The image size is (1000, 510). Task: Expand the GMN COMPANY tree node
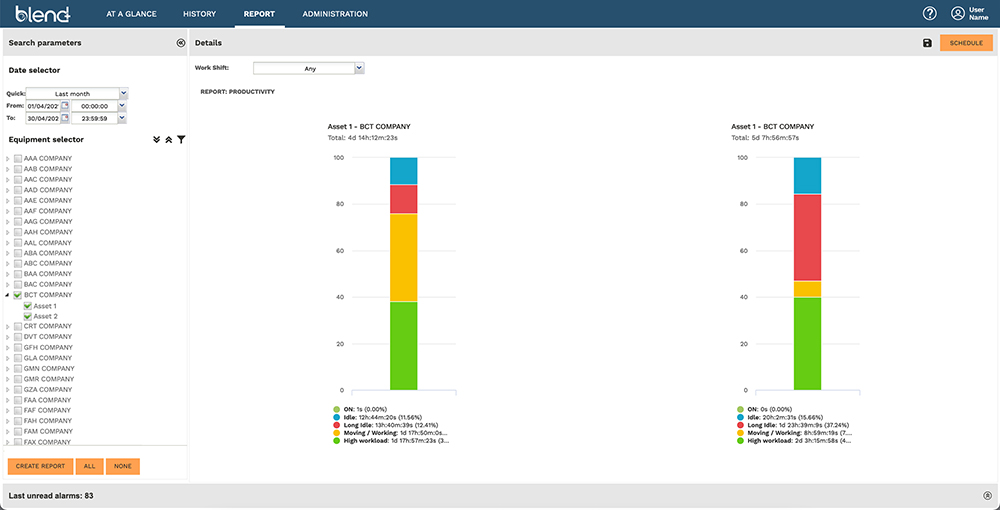click(x=8, y=368)
